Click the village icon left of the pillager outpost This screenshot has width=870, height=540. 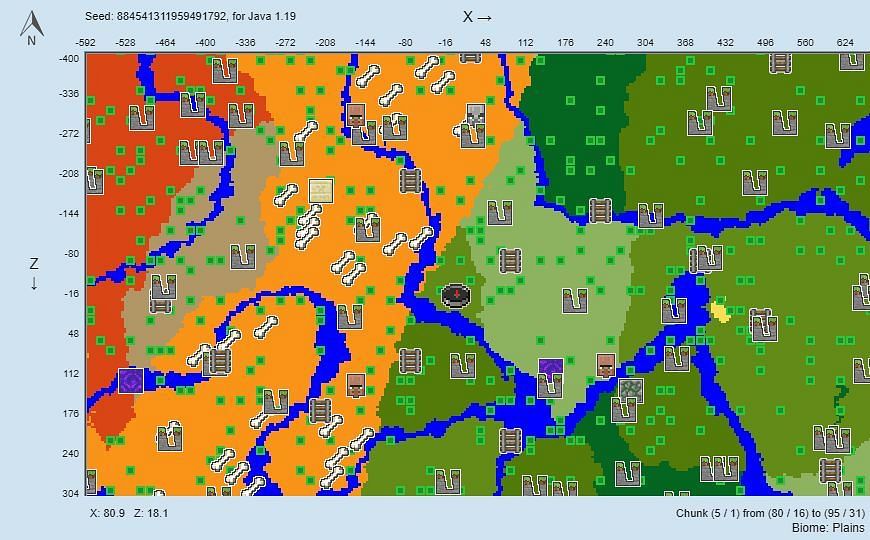[x=356, y=115]
